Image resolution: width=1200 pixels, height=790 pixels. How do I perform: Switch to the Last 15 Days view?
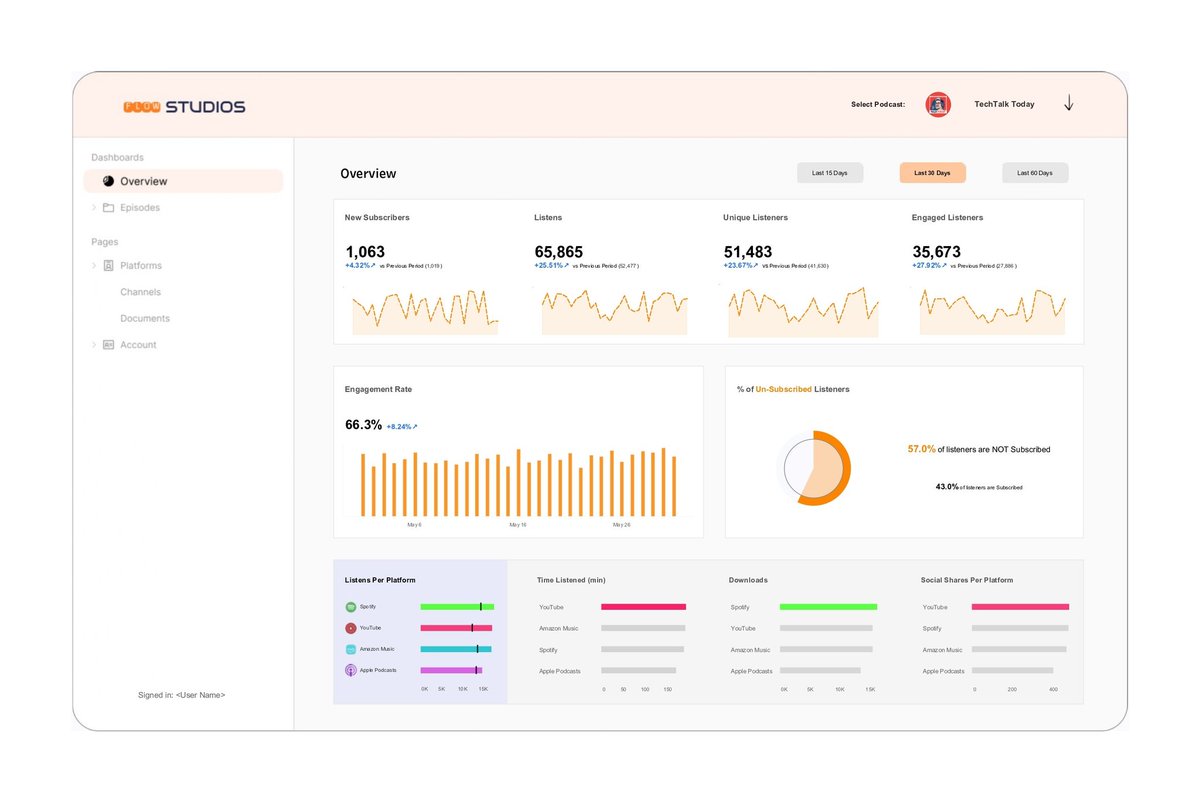(830, 172)
